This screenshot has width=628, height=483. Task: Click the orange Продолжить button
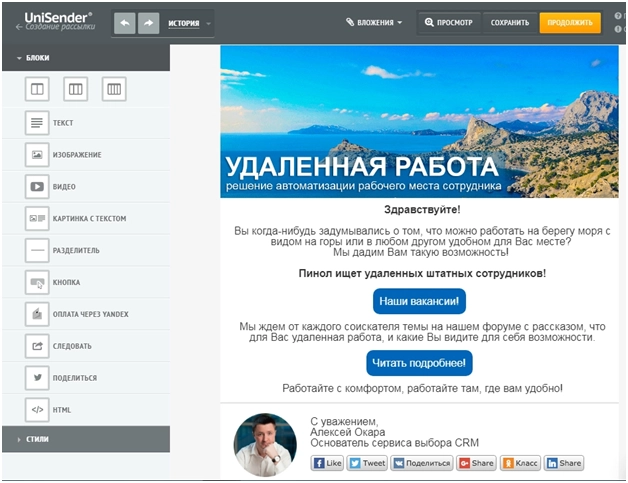[x=570, y=22]
